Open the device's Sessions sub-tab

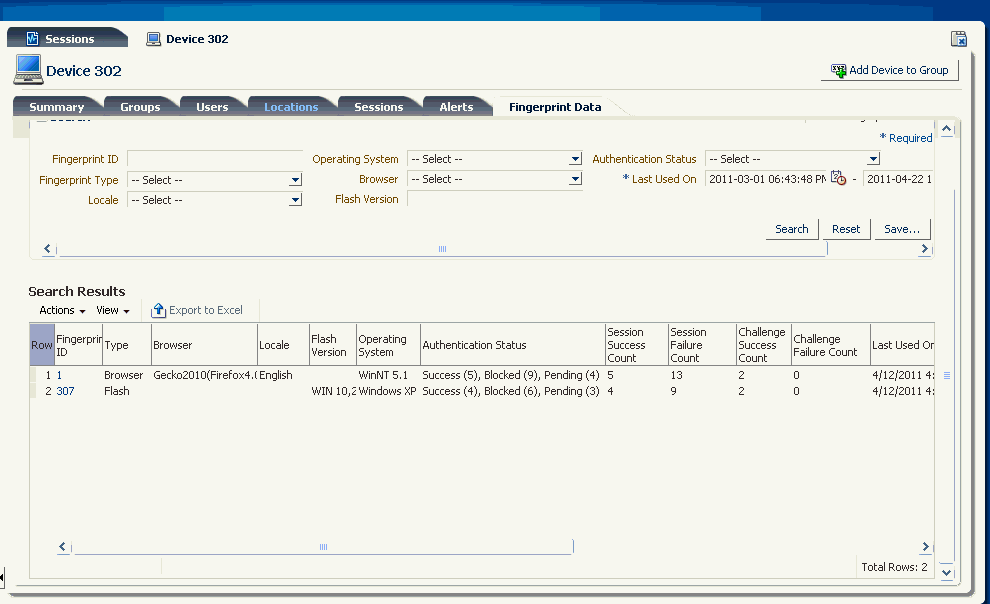click(379, 107)
